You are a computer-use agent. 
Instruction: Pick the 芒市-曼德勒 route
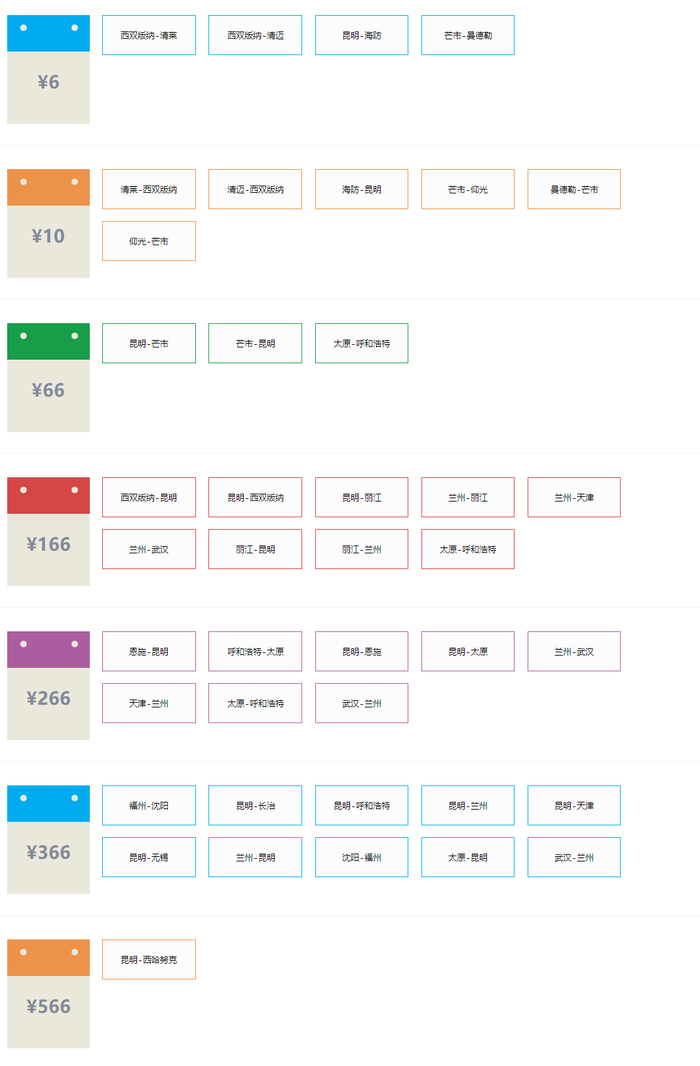468,35
